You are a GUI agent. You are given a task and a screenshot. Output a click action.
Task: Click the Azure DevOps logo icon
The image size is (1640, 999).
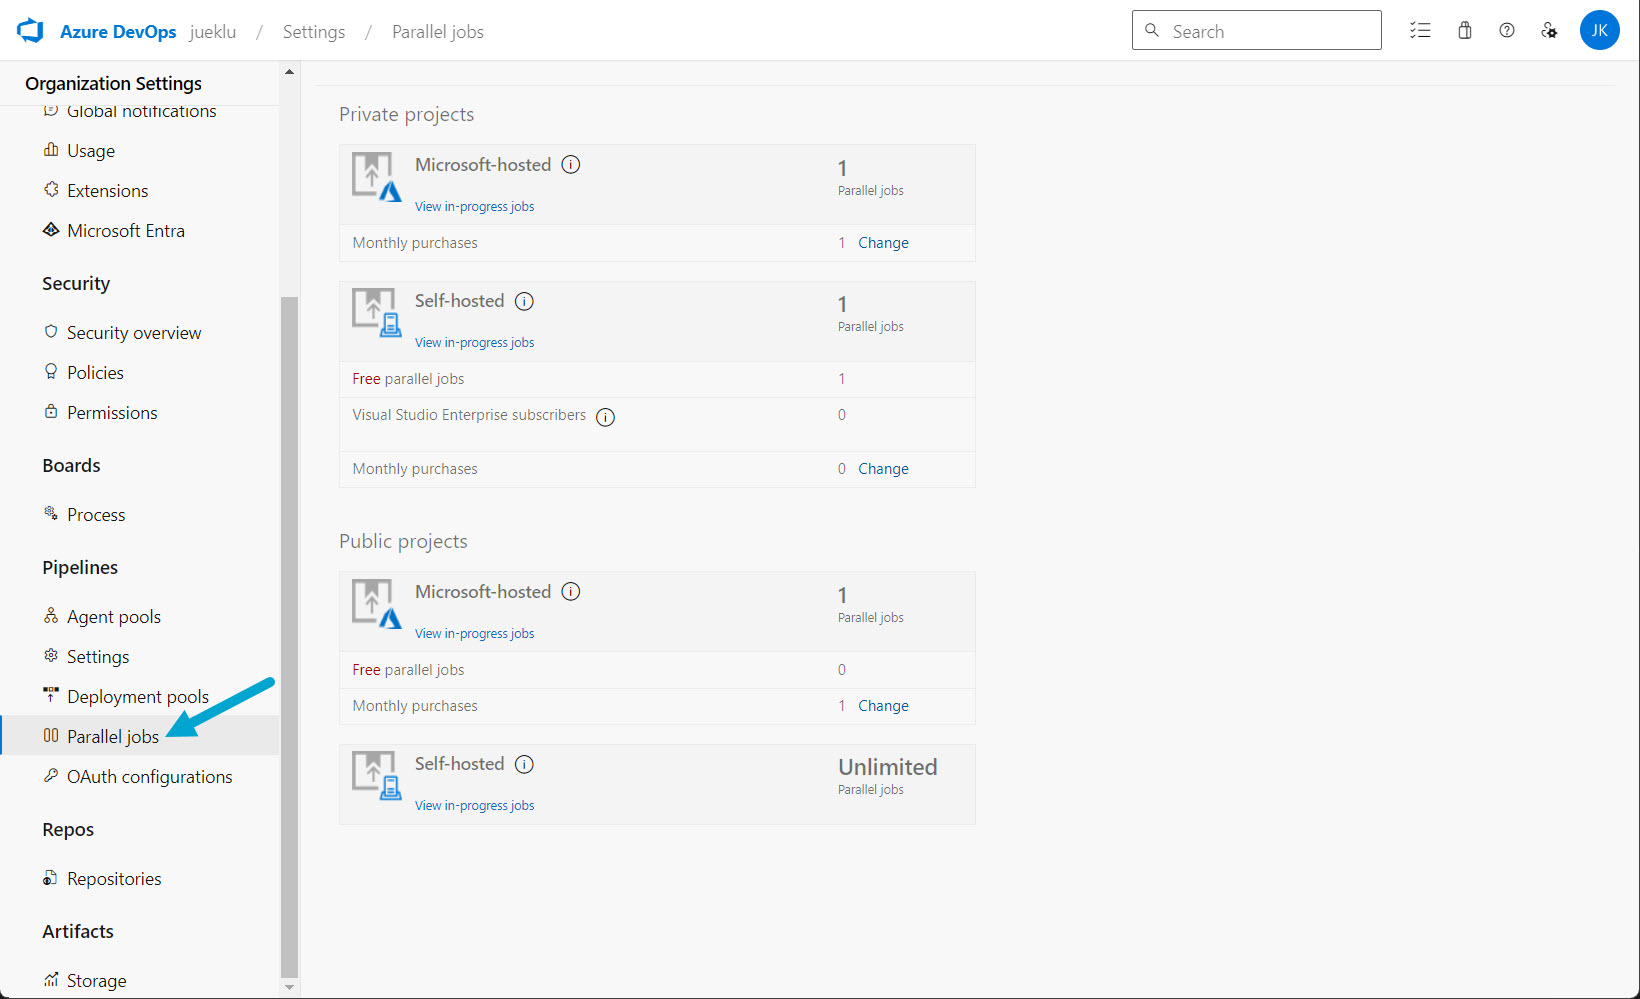[30, 31]
